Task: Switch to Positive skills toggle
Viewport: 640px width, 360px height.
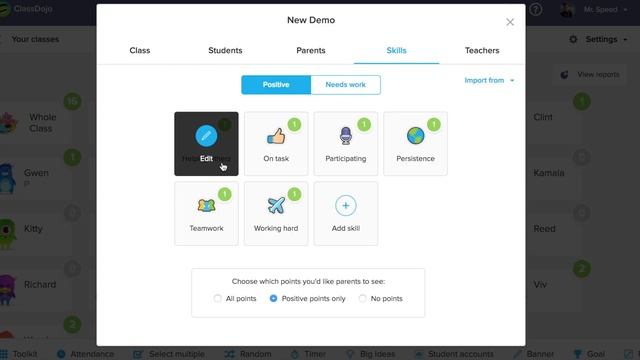Action: coord(276,84)
